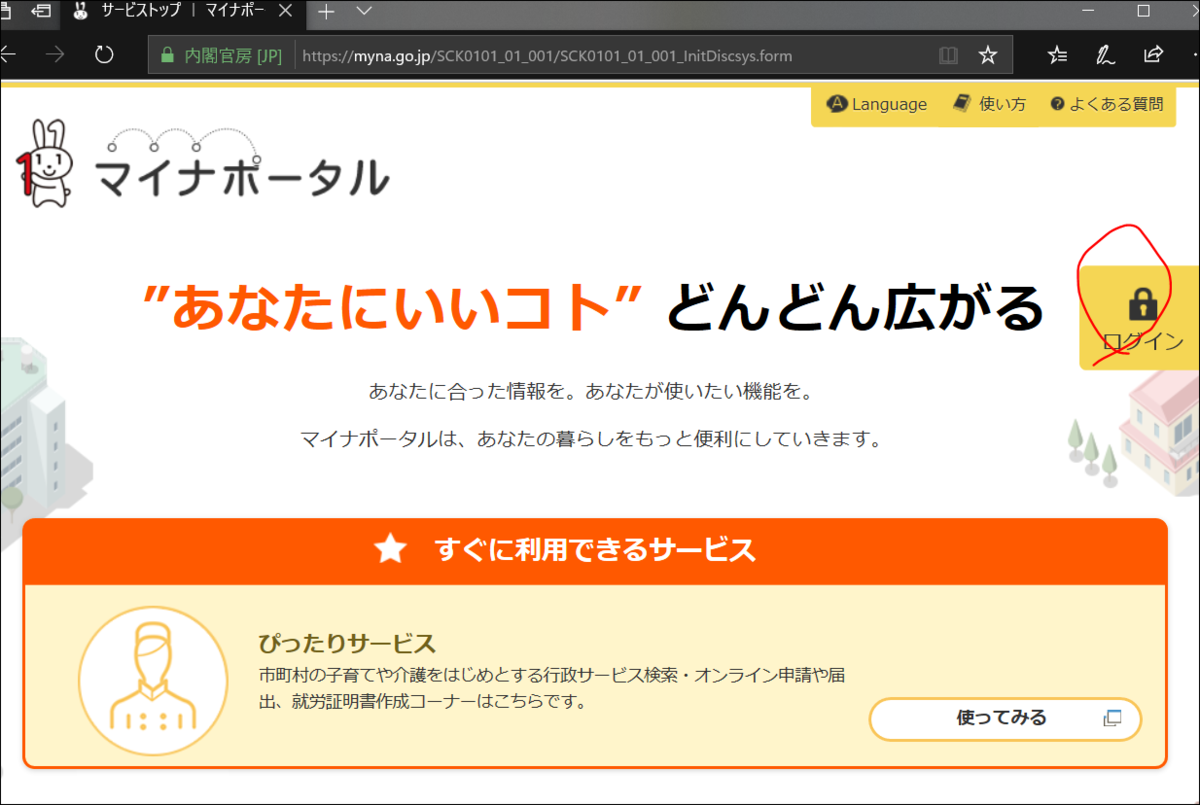The width and height of the screenshot is (1200, 805).
Task: Click the ぴったりサービス person icon
Action: pos(152,681)
